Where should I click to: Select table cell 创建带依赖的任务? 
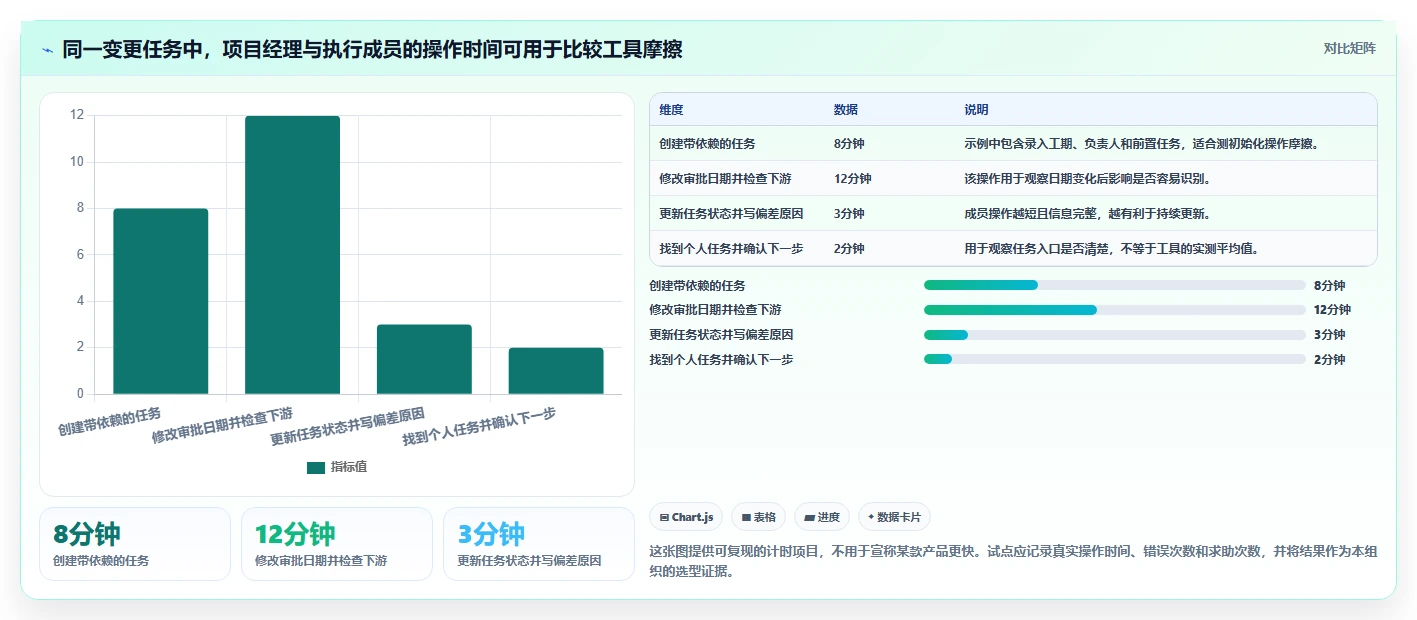[x=707, y=144]
